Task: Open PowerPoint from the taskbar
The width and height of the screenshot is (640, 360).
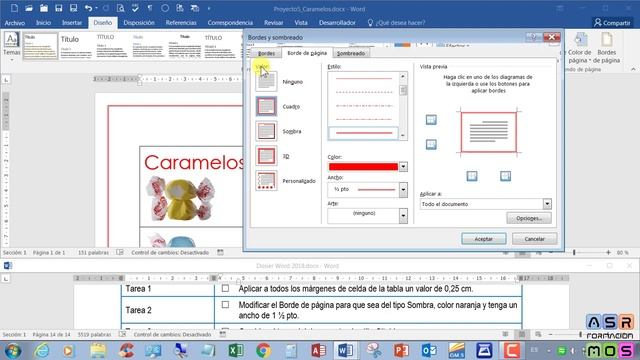Action: 401,350
